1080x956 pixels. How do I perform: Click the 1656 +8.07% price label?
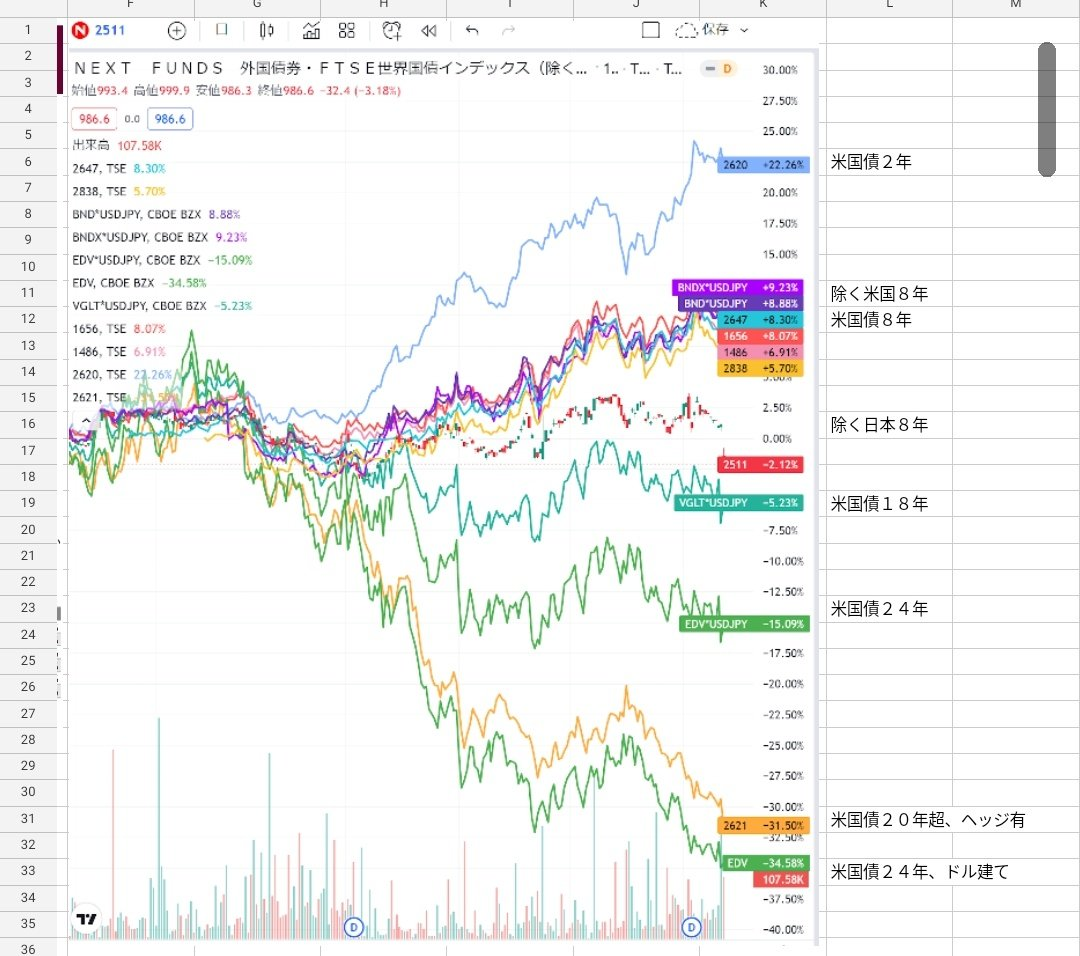[760, 336]
